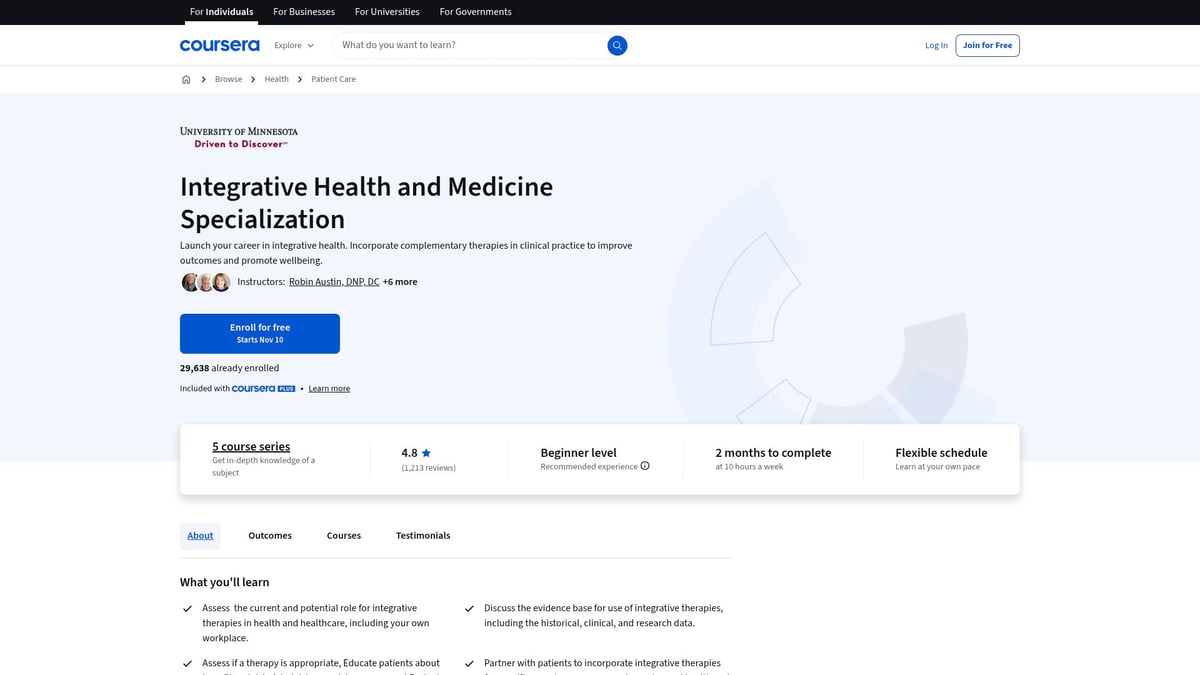1200x675 pixels.
Task: Open the For Governments menu
Action: tap(475, 11)
